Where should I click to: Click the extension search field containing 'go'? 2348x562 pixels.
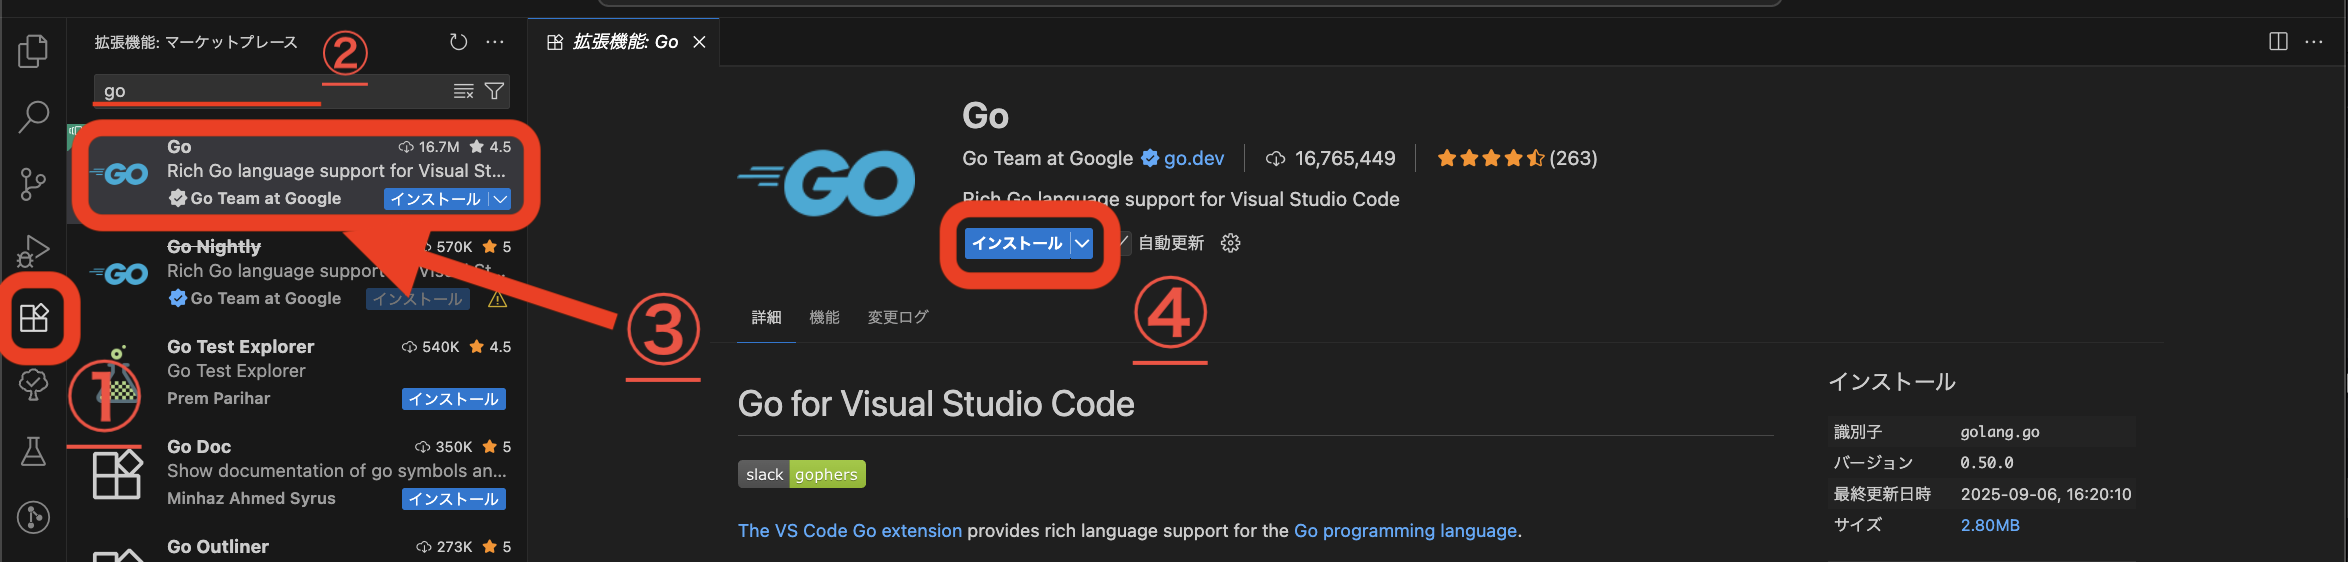pos(270,91)
